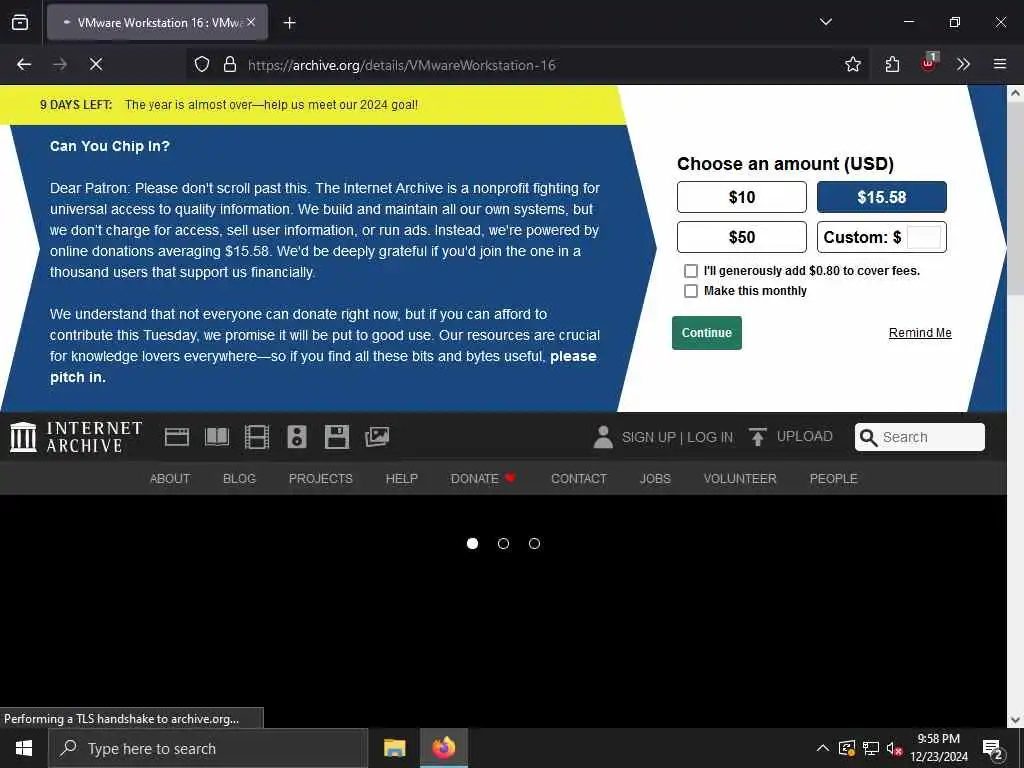Click the LOG IN link

point(710,437)
